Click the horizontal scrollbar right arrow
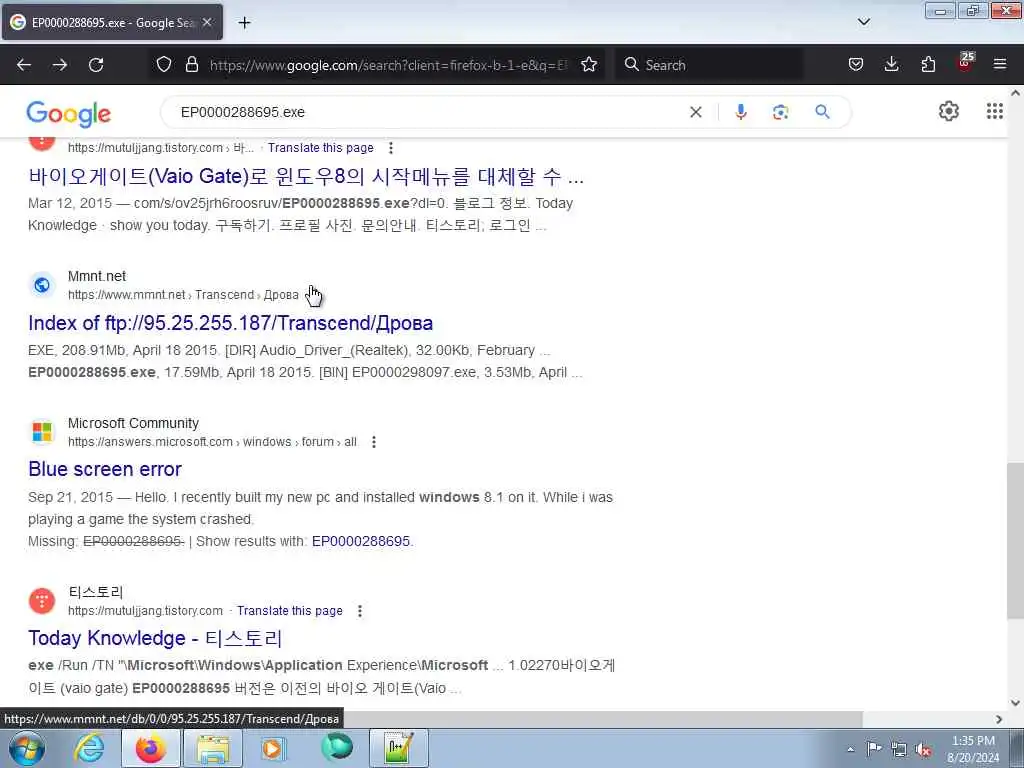 999,719
